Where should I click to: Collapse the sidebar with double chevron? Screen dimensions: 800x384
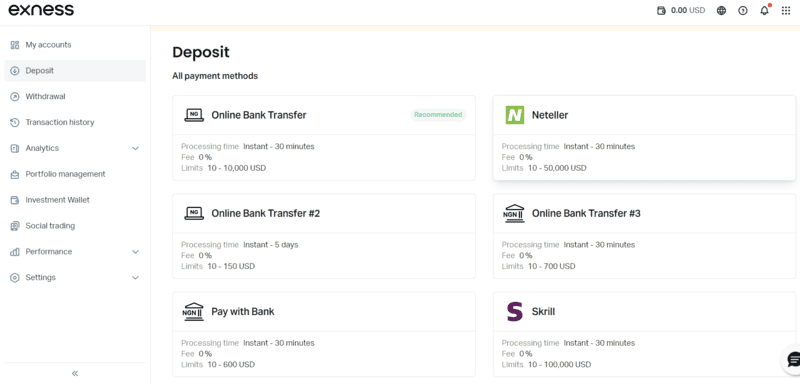75,373
